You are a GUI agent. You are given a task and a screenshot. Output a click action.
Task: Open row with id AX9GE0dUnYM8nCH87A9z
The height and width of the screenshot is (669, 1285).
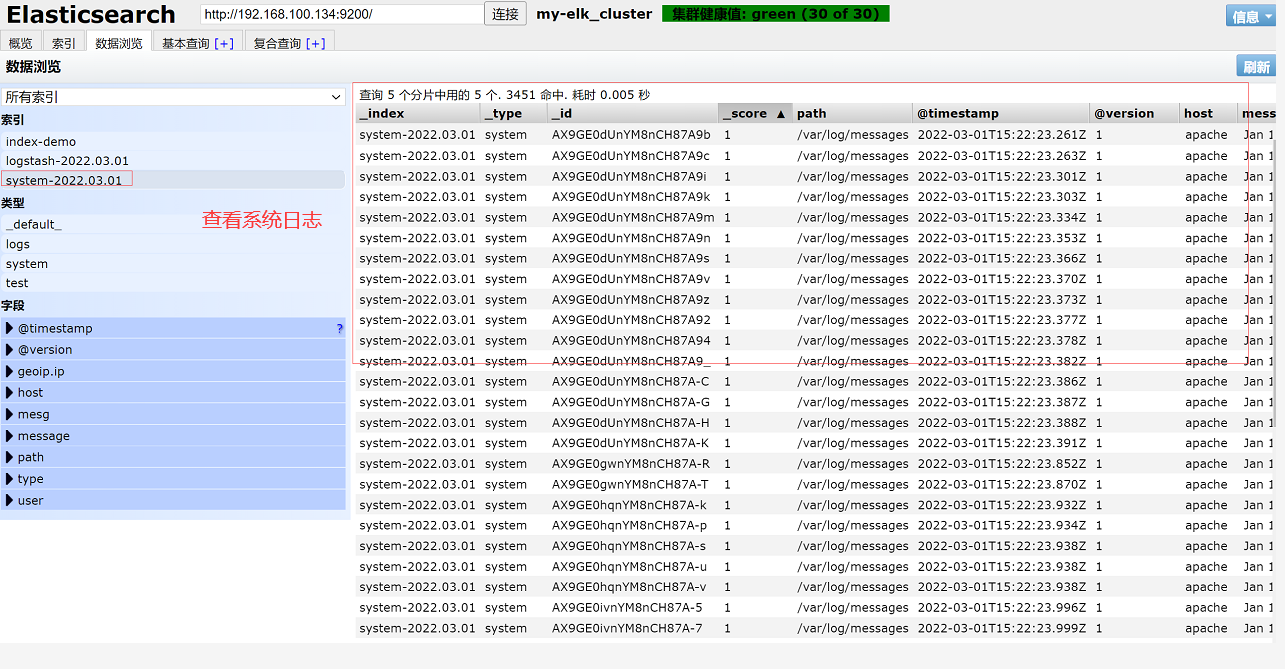(x=631, y=300)
